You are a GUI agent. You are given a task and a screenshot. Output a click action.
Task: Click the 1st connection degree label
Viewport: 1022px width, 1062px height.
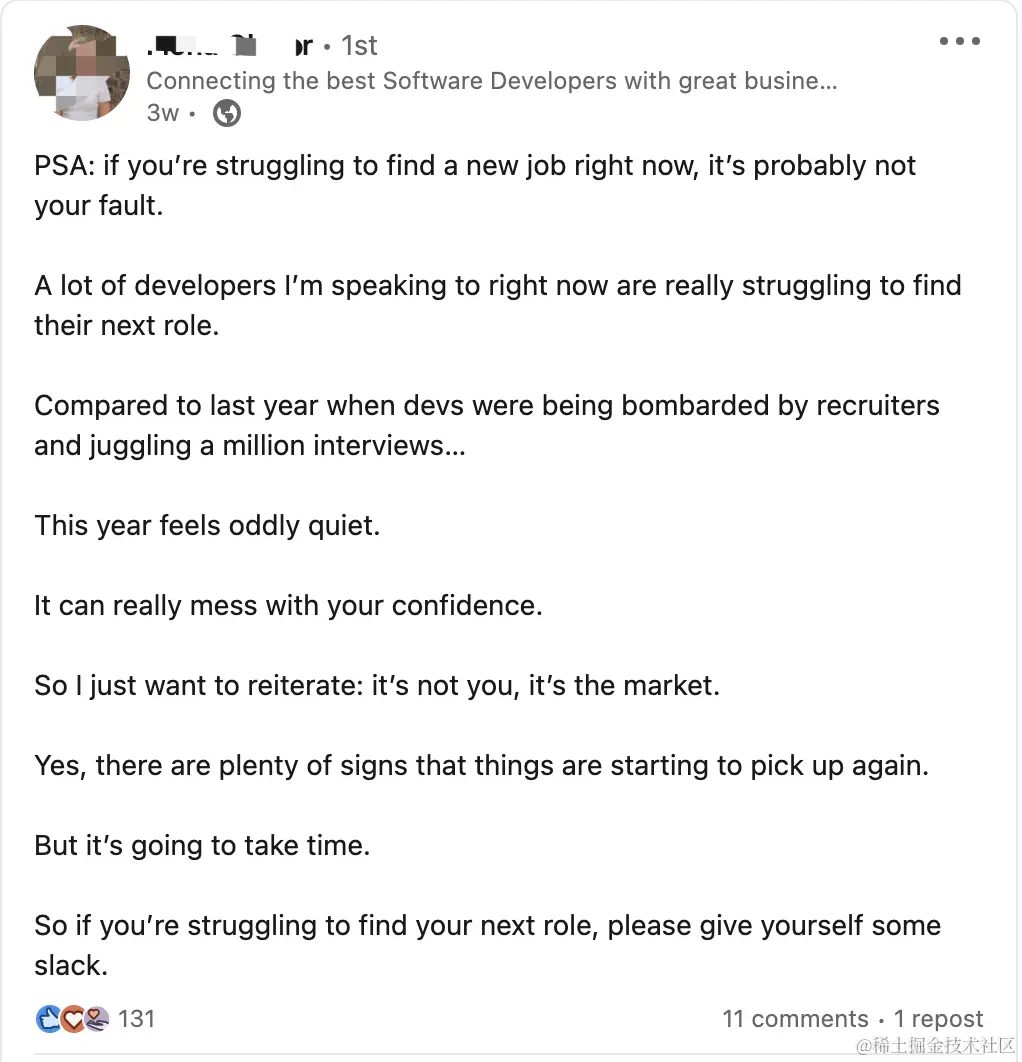pyautogui.click(x=359, y=45)
